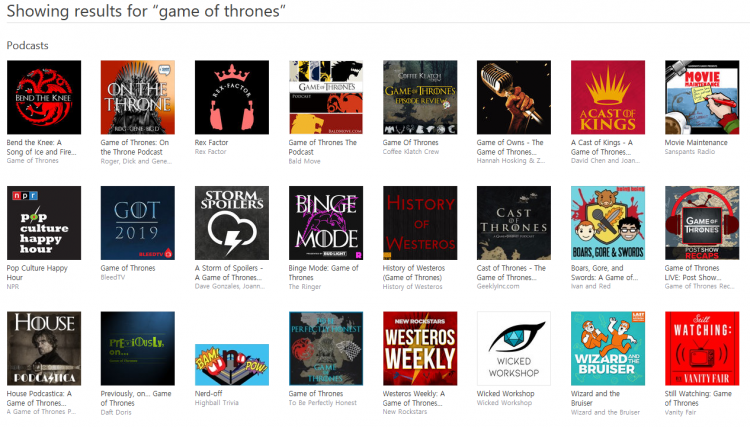Click House Podcastica title text
This screenshot has width=750, height=427.
39,398
